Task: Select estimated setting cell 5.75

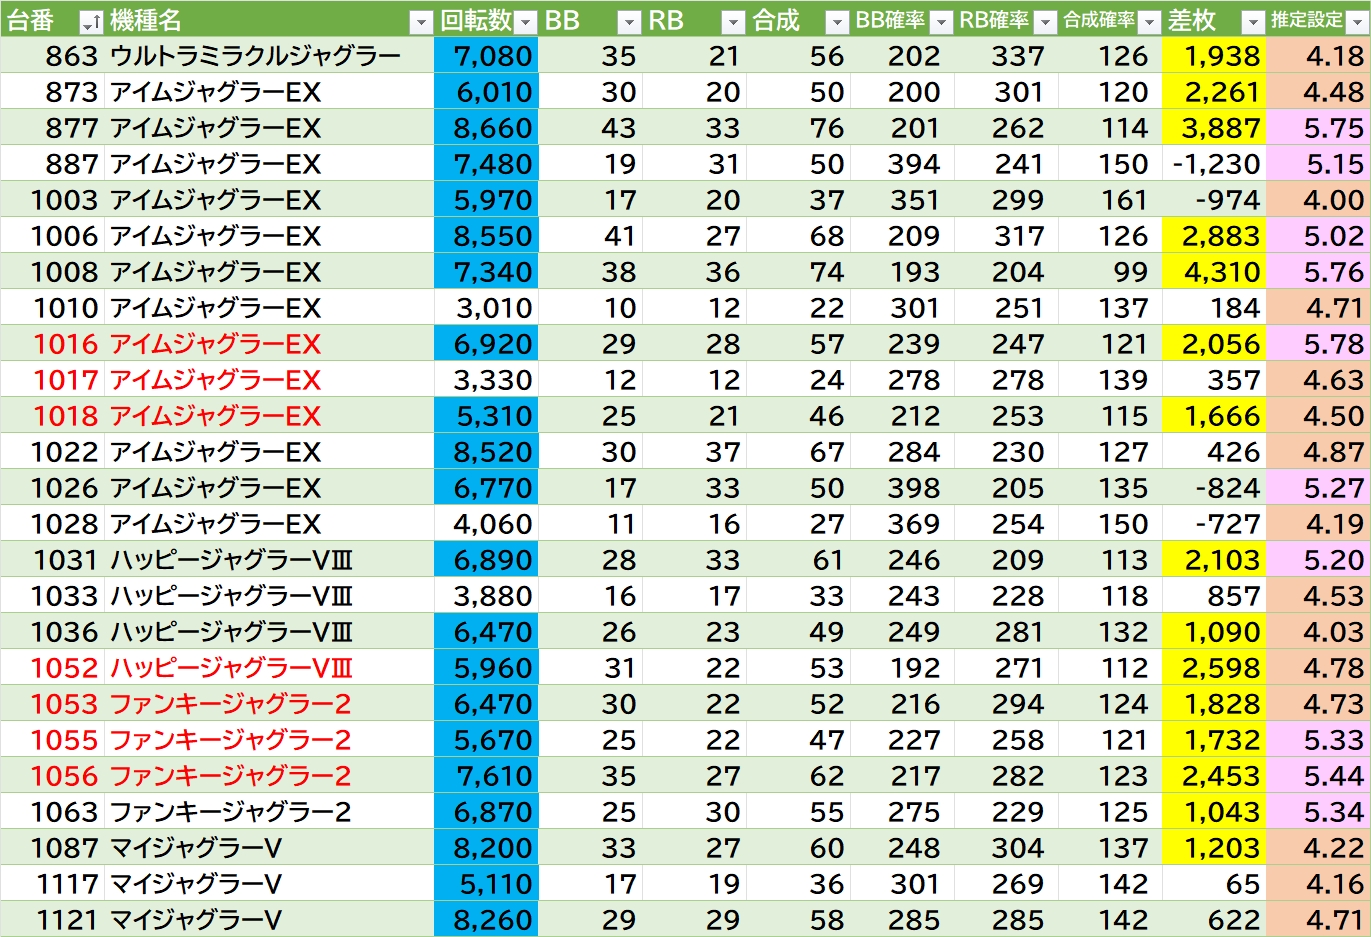Action: (1318, 128)
